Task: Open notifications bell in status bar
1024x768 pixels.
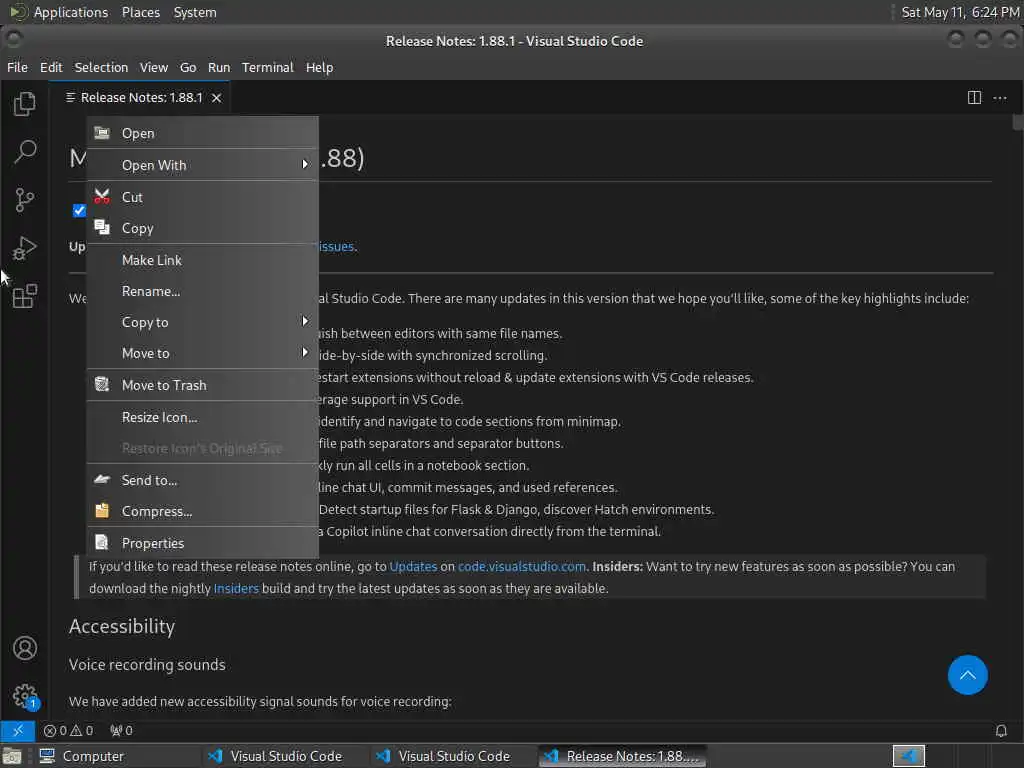Action: (x=1001, y=730)
